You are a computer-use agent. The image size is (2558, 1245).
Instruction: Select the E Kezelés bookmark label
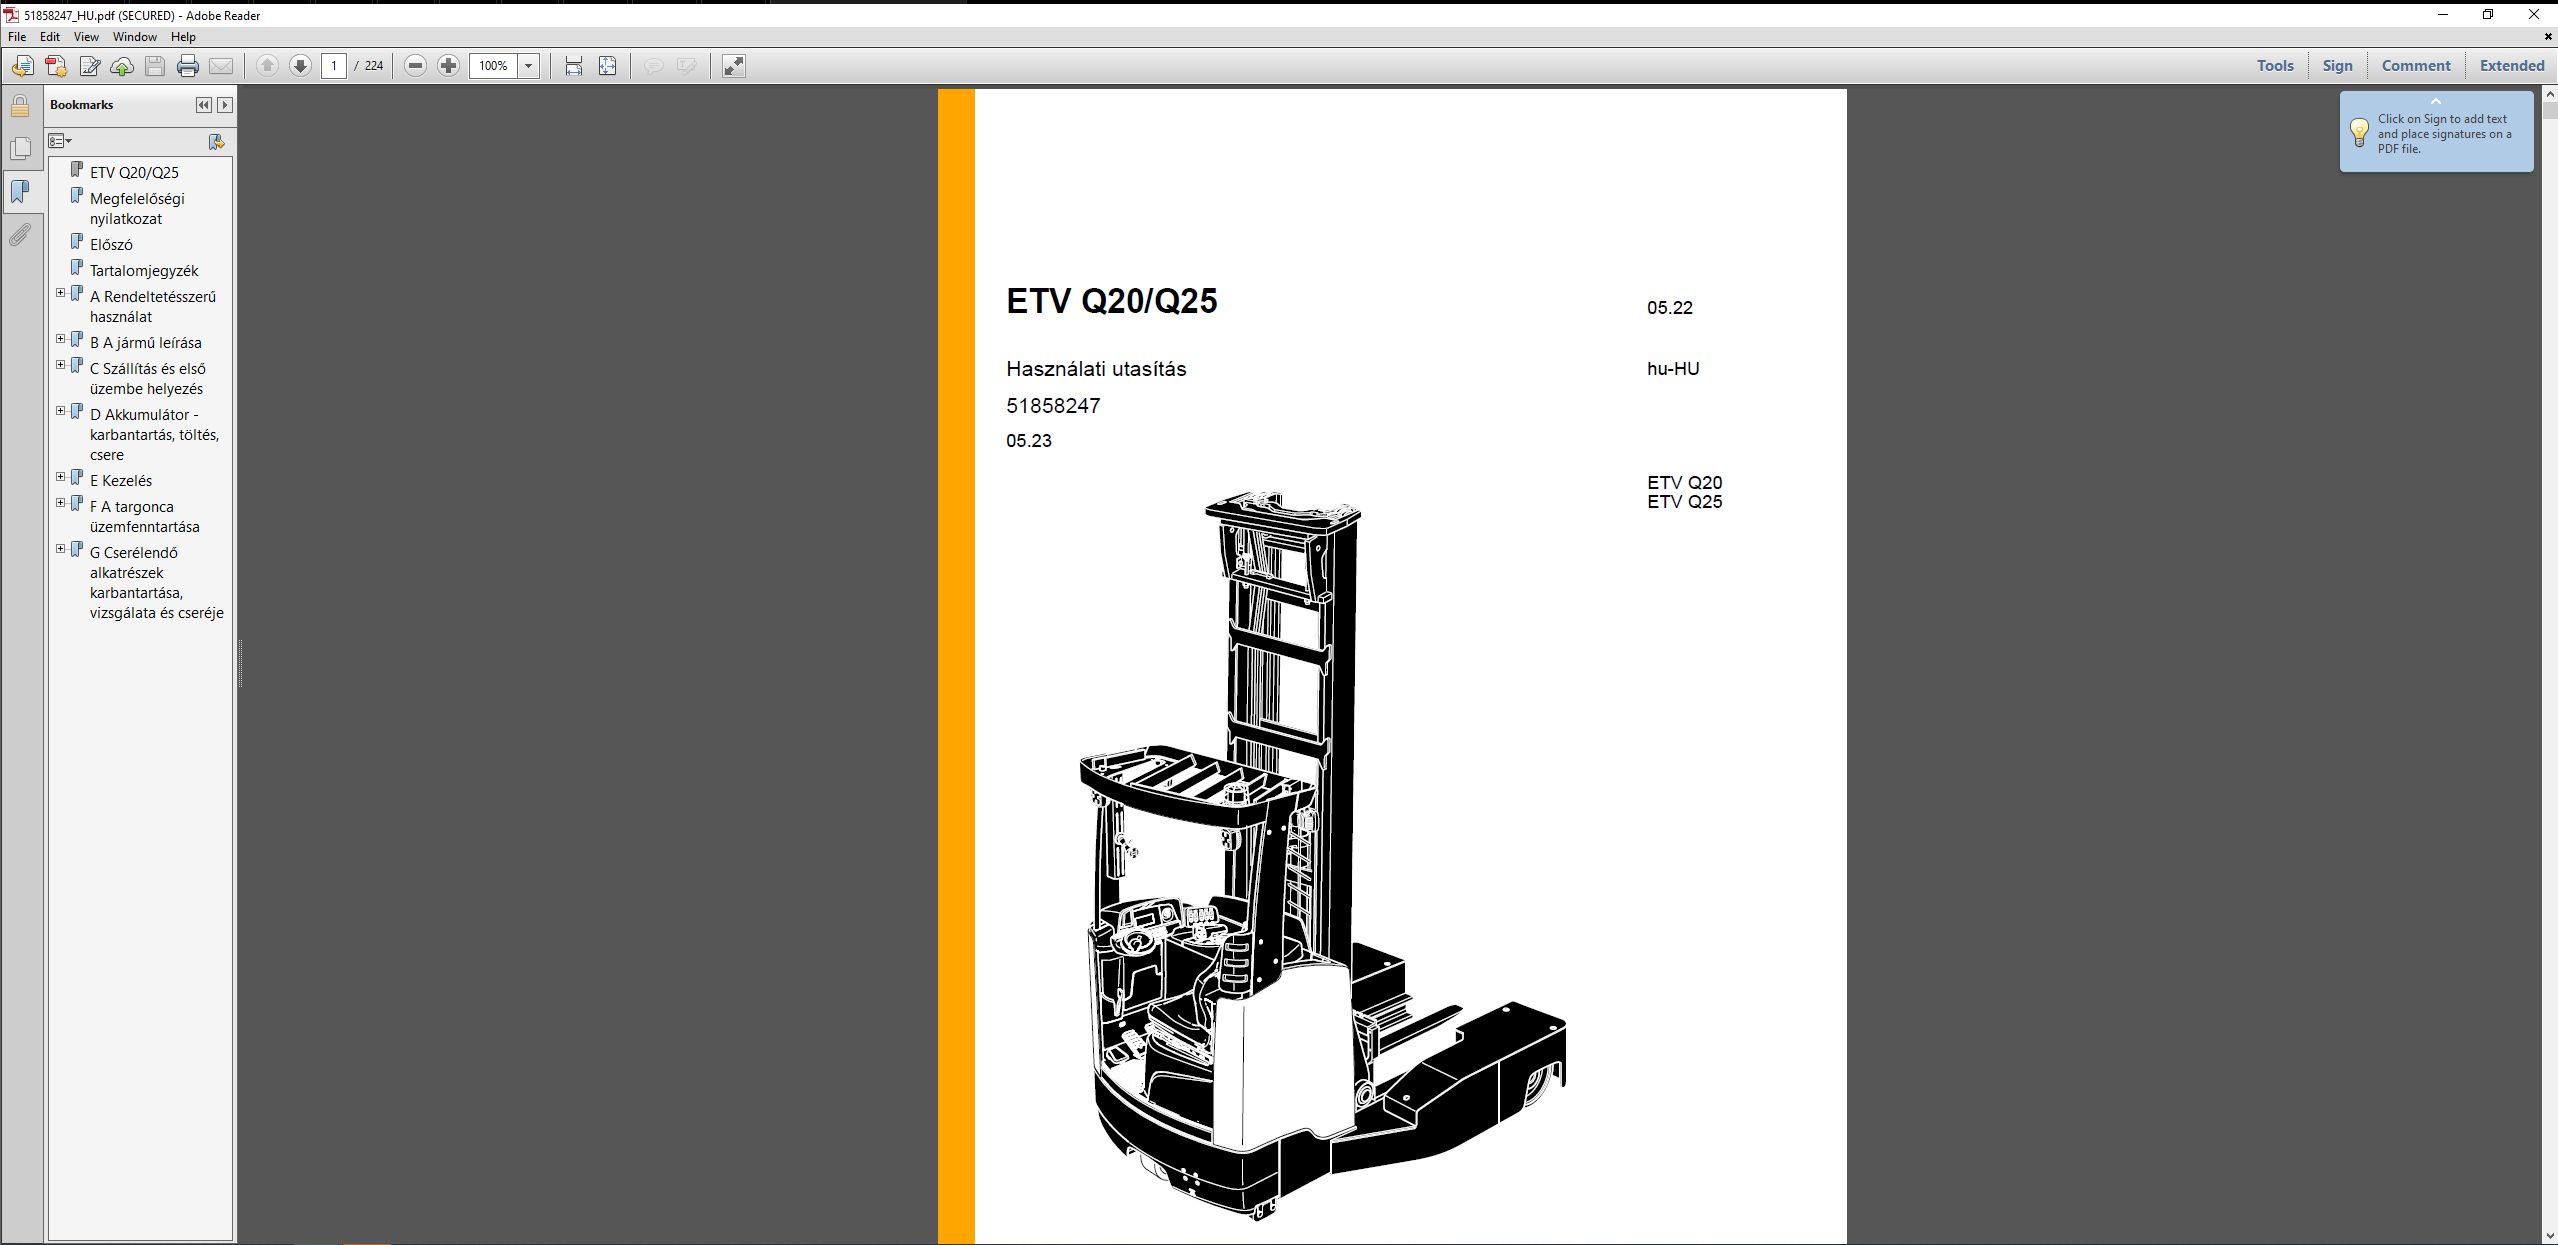(x=121, y=481)
